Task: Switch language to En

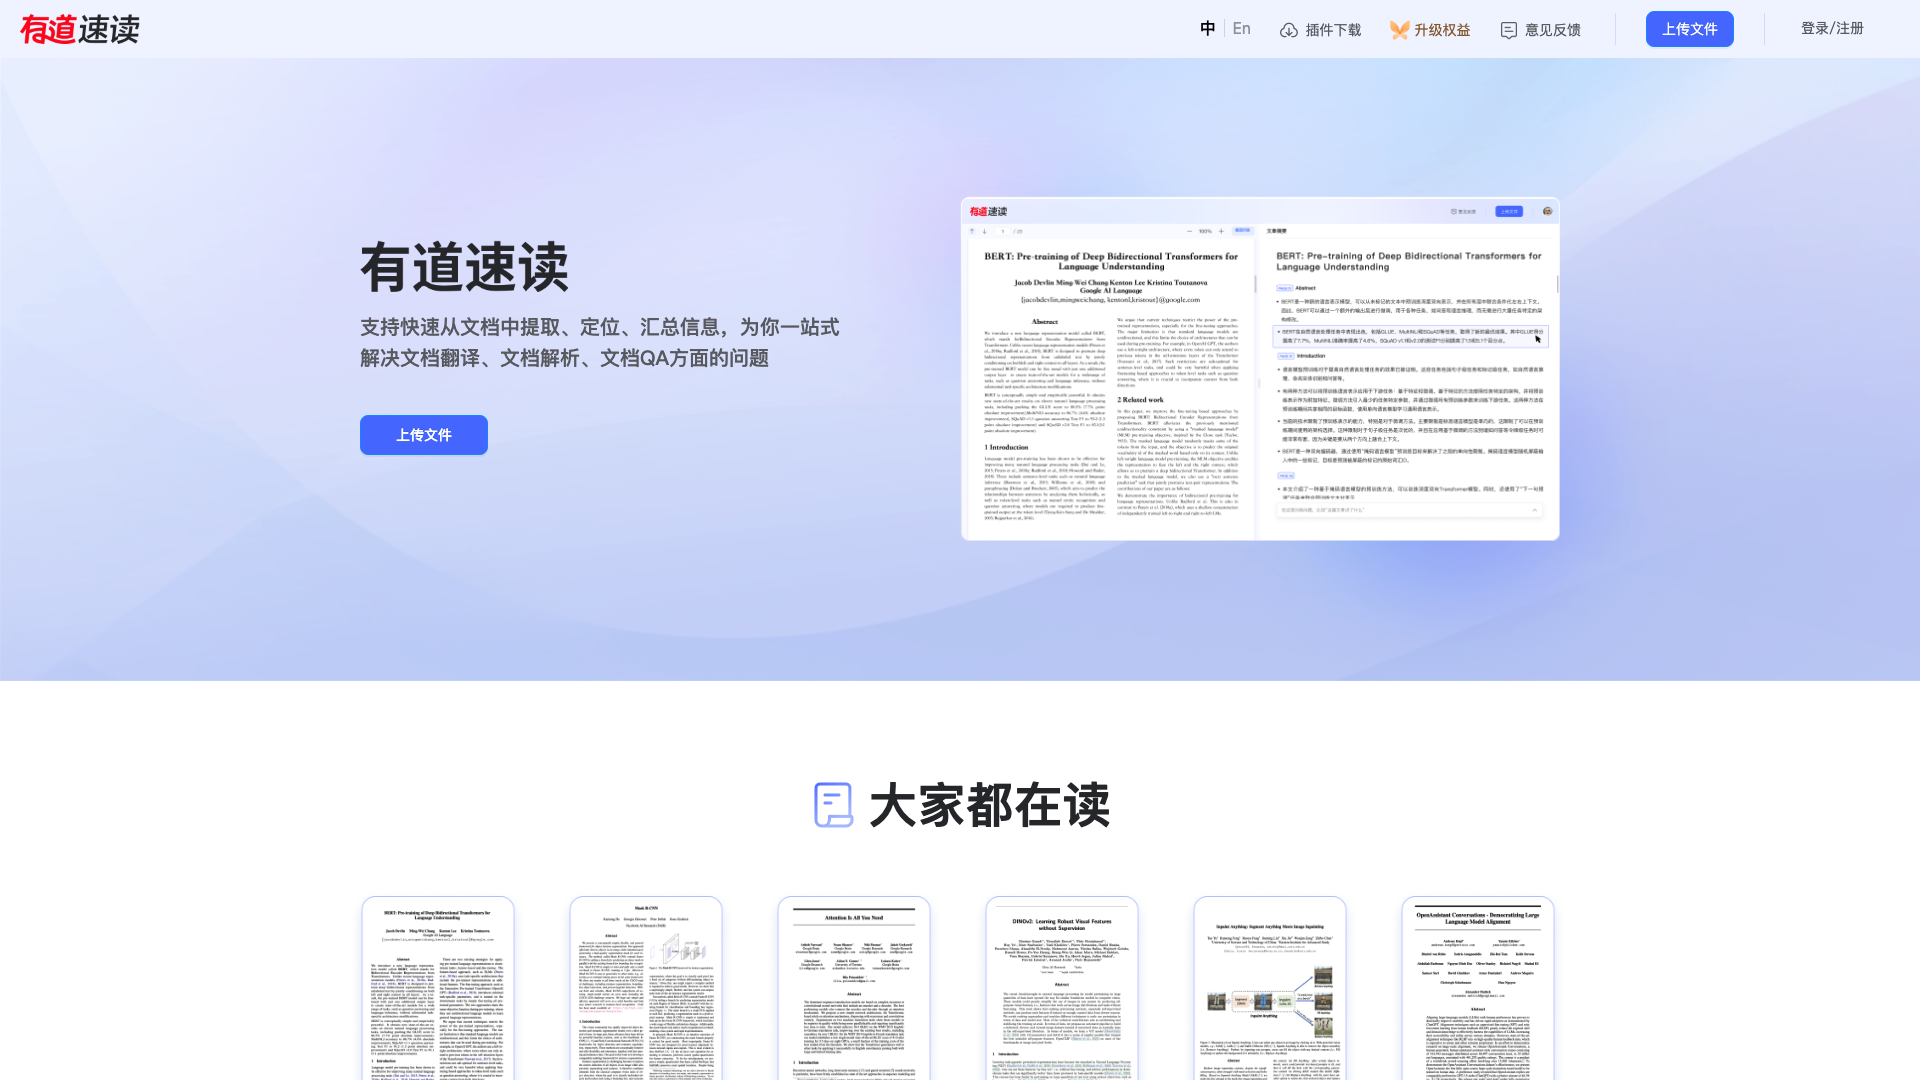Action: [1242, 29]
